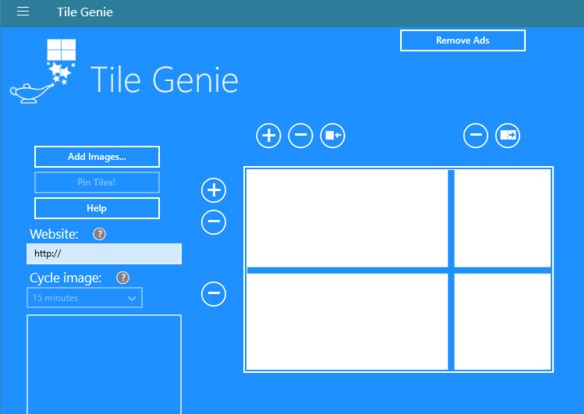Focus the Website http:// input field
584x414 pixels.
[x=104, y=254]
